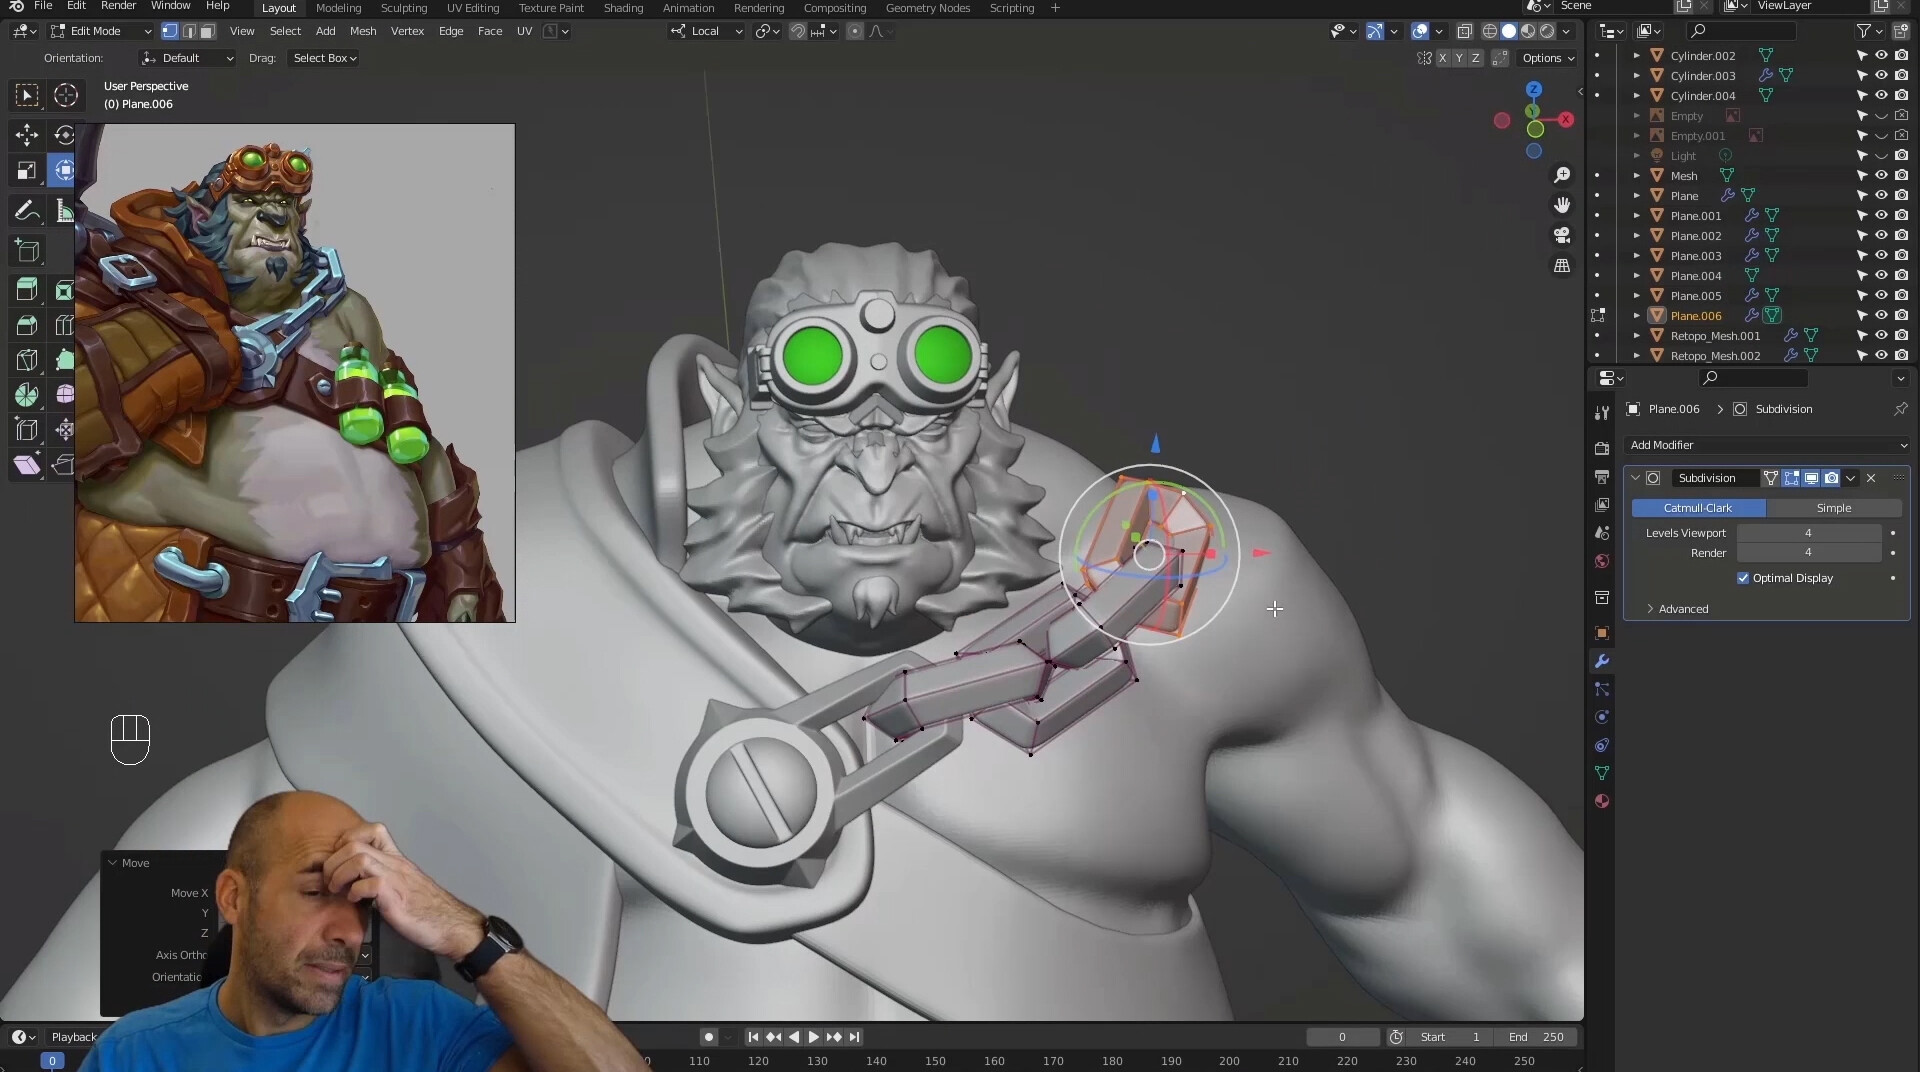Switch the modifier to Simple subdivision

click(x=1835, y=508)
